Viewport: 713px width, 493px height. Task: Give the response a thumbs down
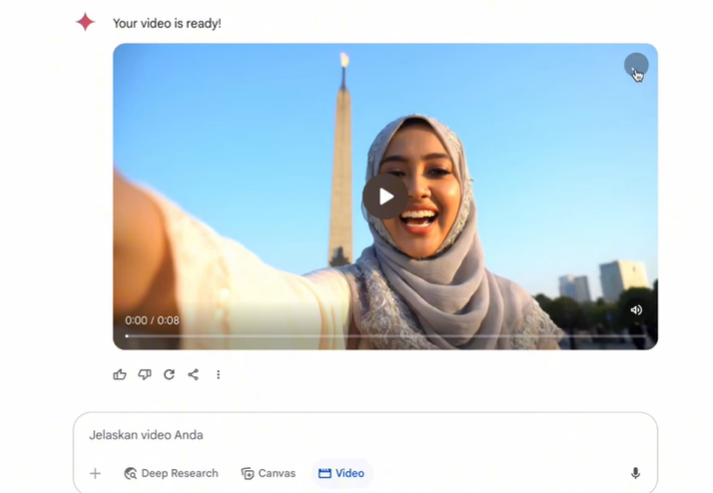pyautogui.click(x=145, y=374)
